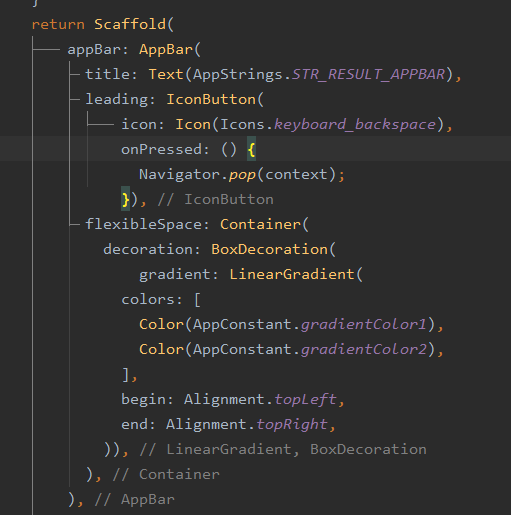Click 'topLeft' alignment constant
Viewport: 511px width, 515px height.
(305, 399)
